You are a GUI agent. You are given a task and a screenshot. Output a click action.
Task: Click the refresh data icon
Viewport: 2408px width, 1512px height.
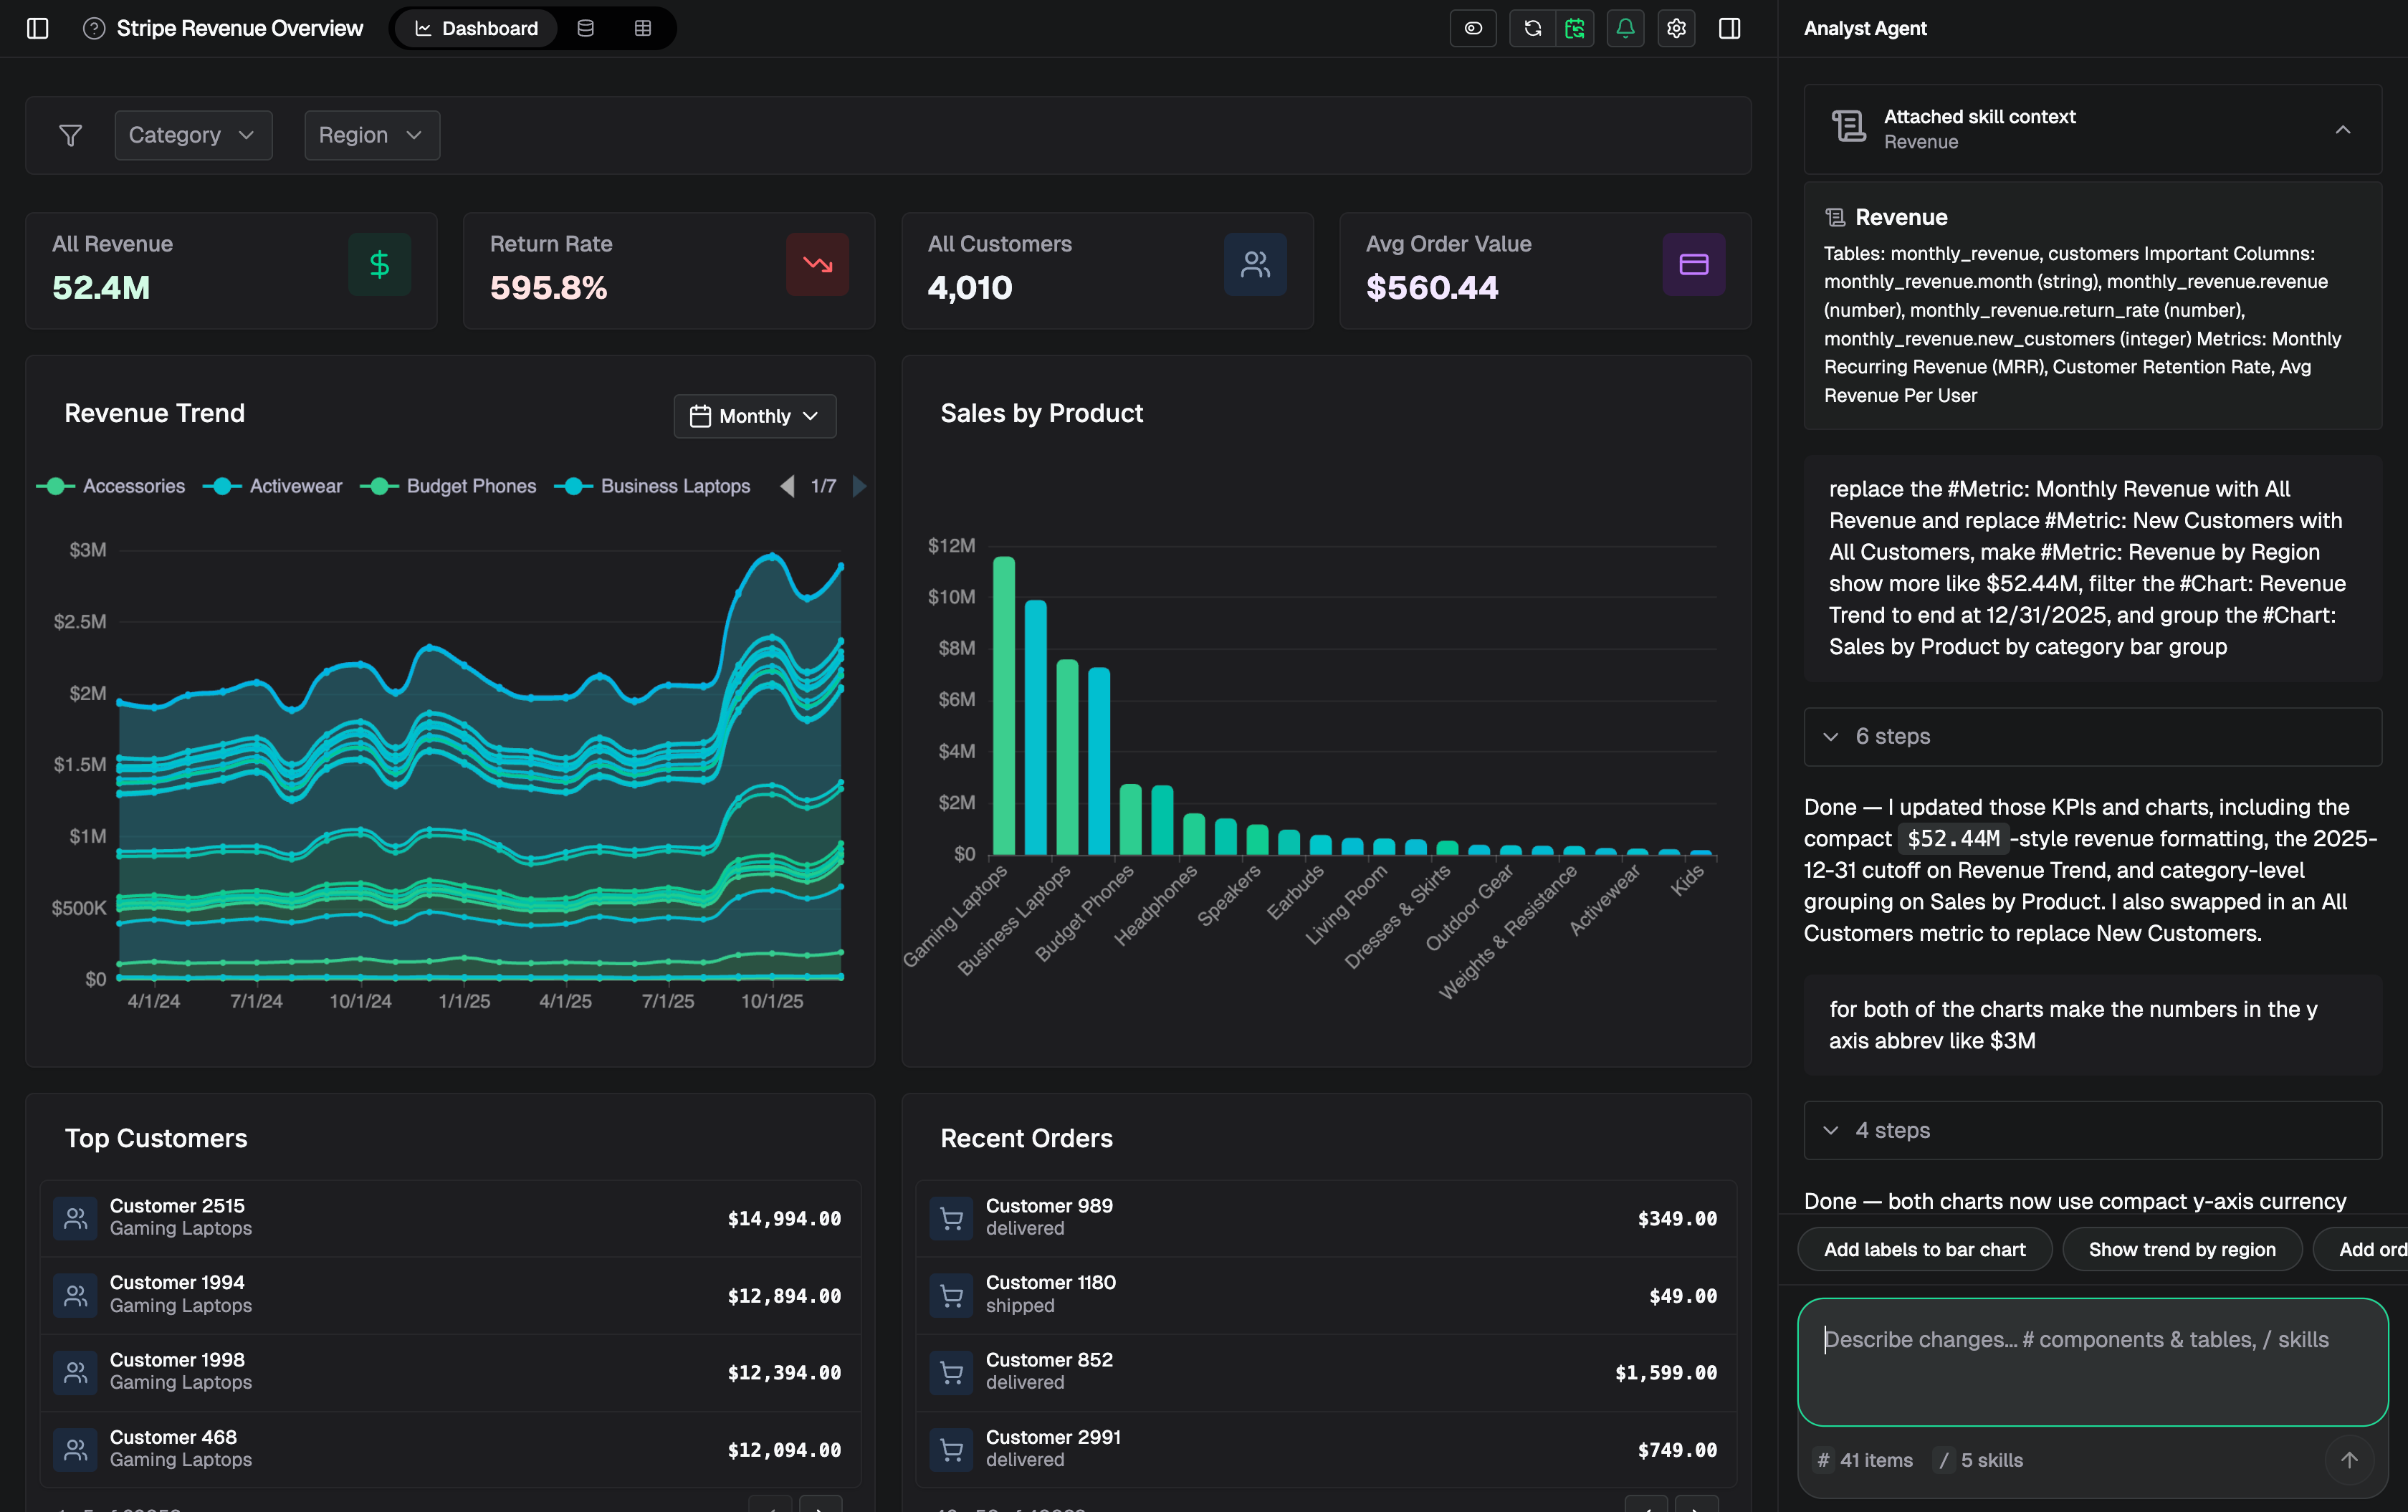[x=1531, y=28]
